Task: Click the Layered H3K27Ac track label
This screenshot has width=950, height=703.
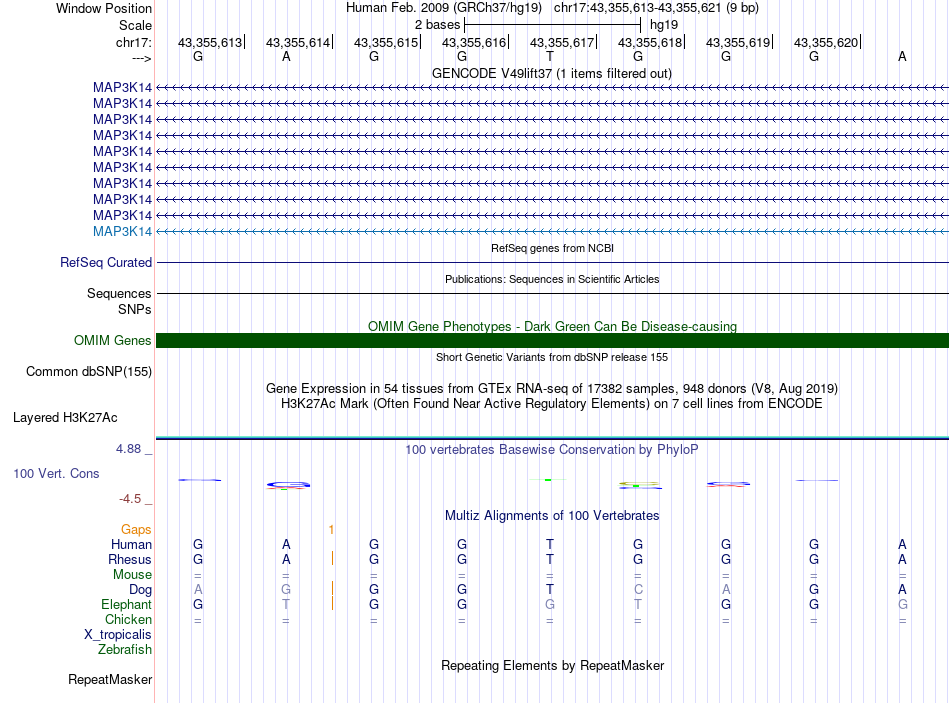Action: click(x=65, y=418)
